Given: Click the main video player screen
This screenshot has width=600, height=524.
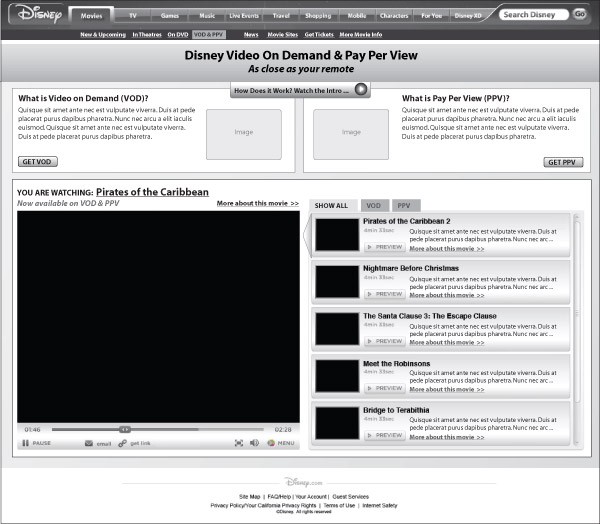Looking at the screenshot, I should [x=158, y=317].
